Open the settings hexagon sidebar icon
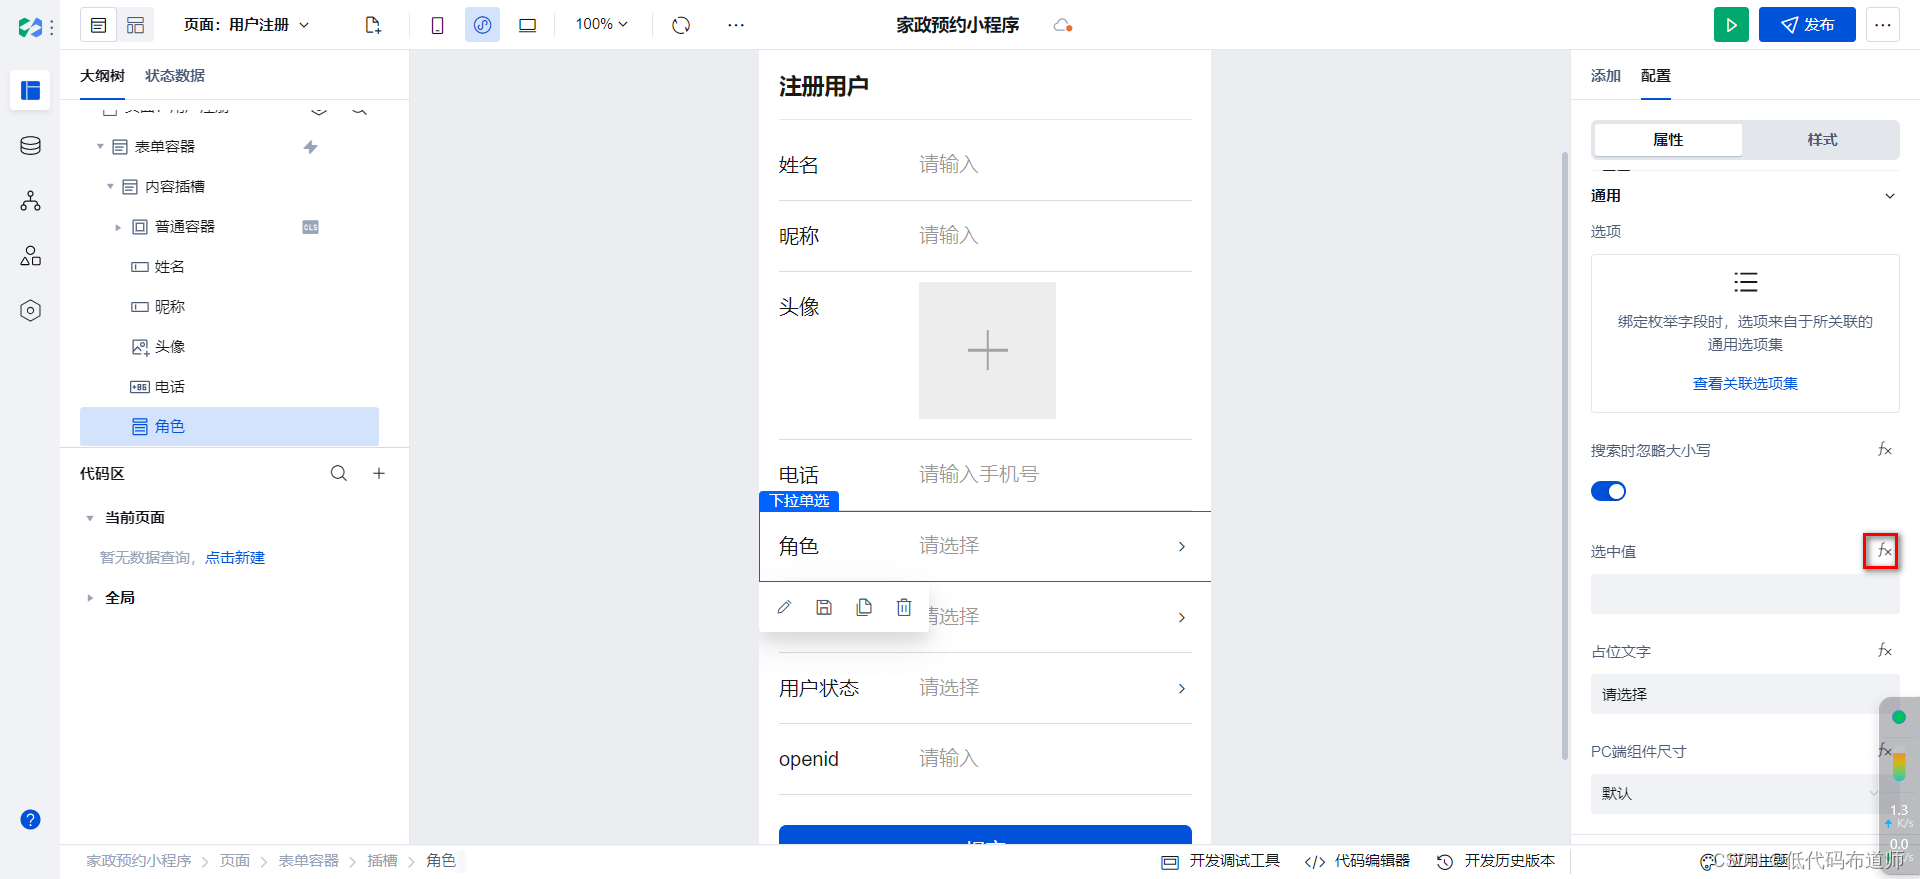Image resolution: width=1920 pixels, height=879 pixels. [x=31, y=311]
